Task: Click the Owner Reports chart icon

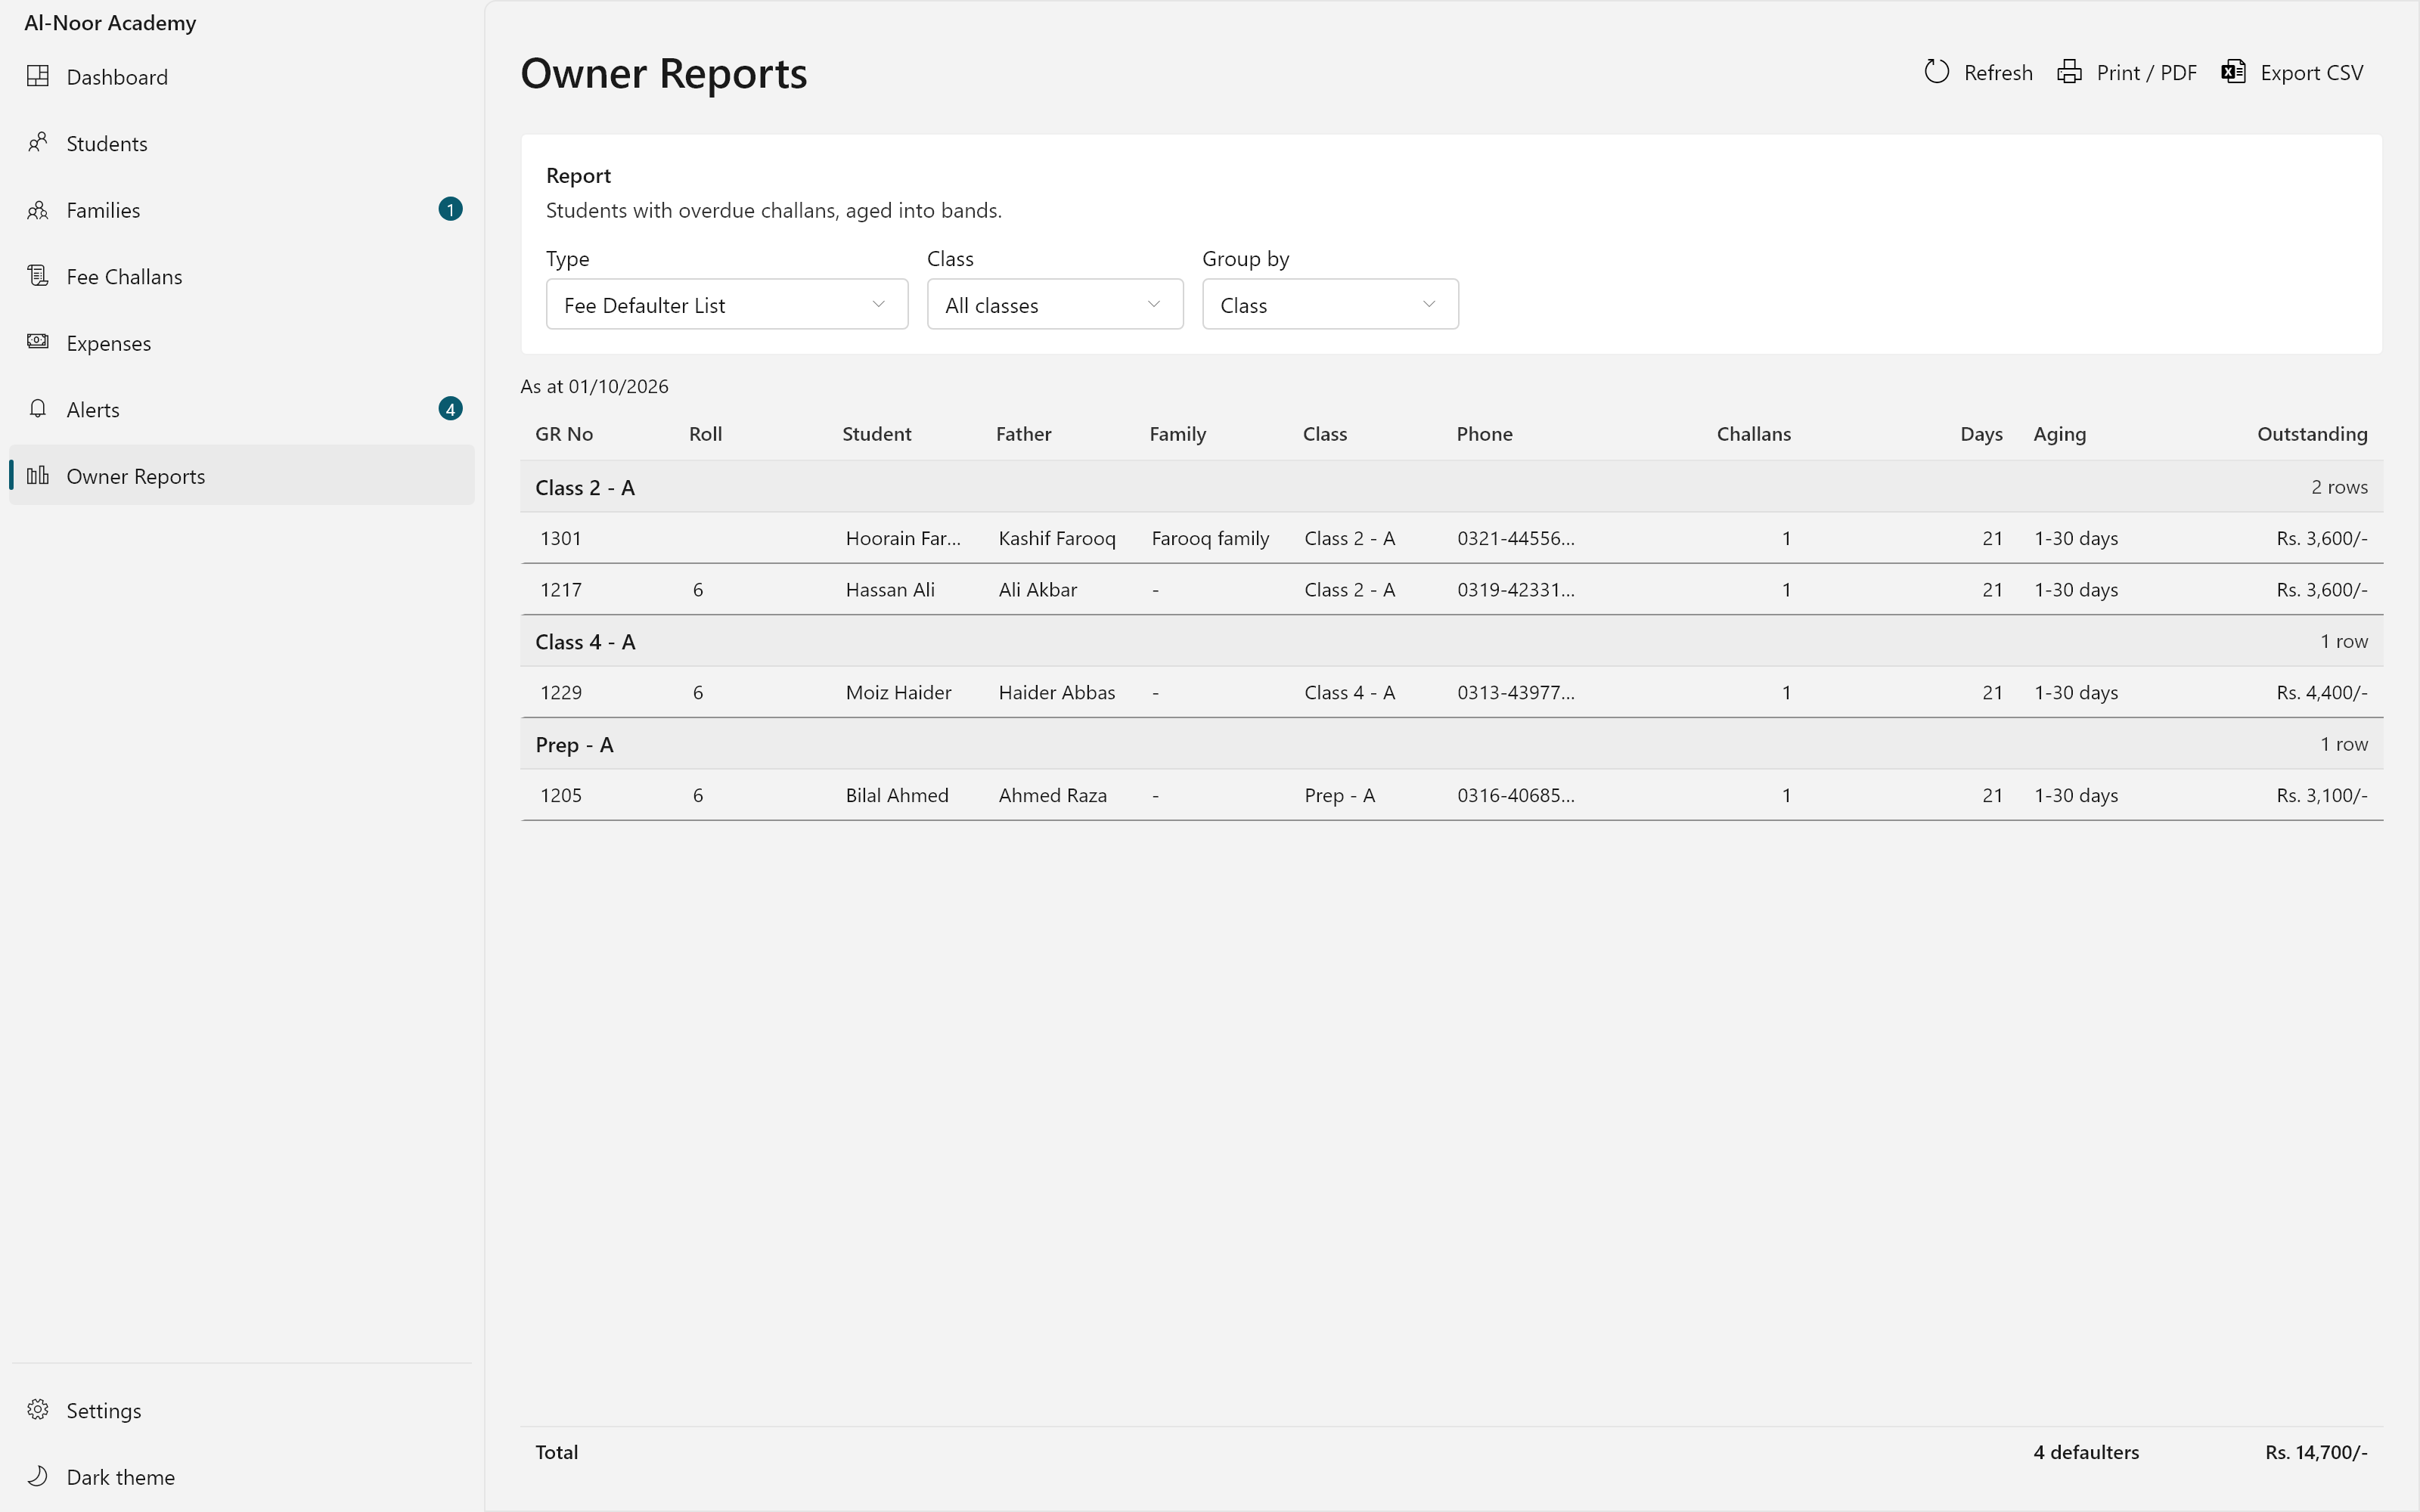Action: (x=38, y=475)
